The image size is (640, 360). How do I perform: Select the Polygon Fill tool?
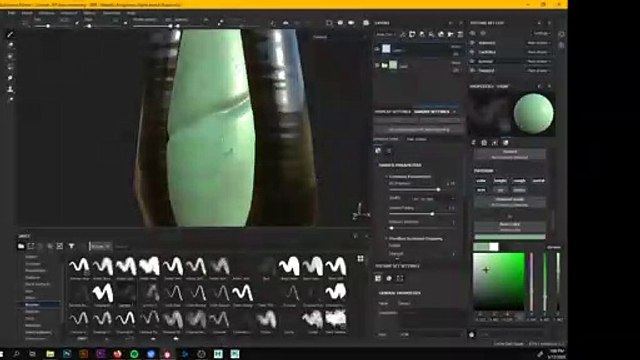(10, 67)
